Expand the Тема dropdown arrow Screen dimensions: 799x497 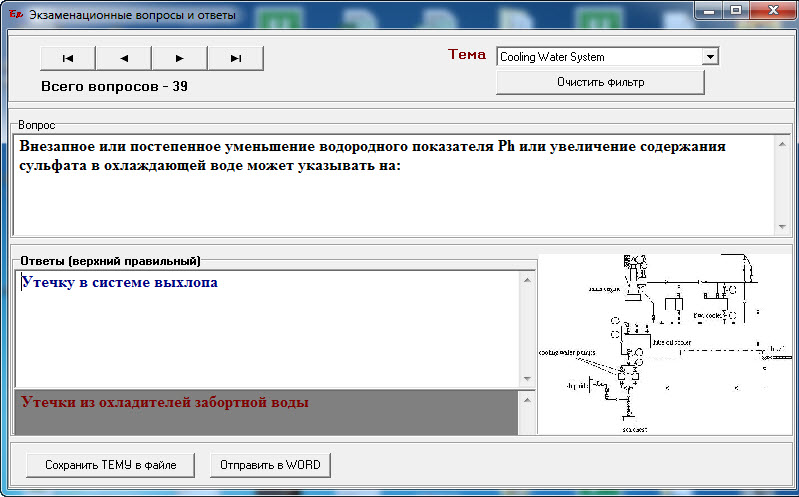click(x=710, y=57)
